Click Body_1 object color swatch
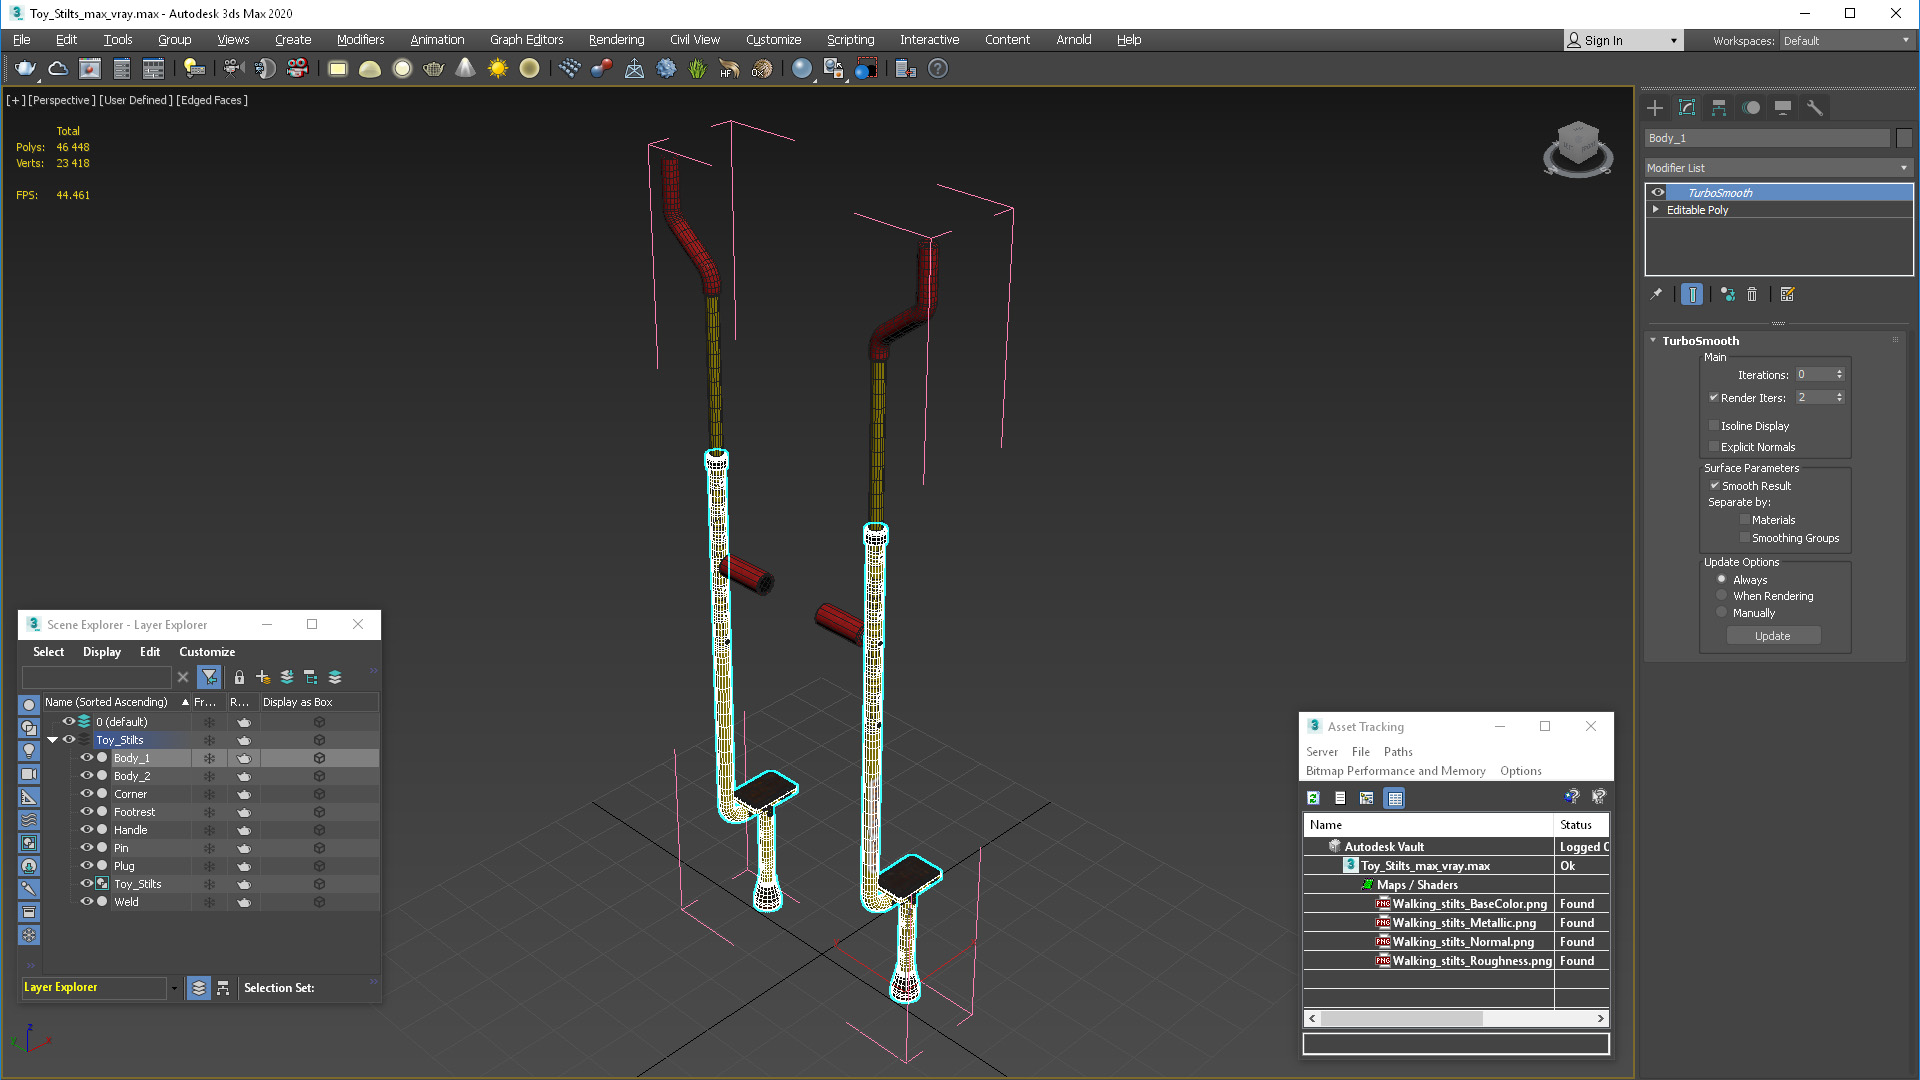Viewport: 1920px width, 1080px height. (1904, 138)
